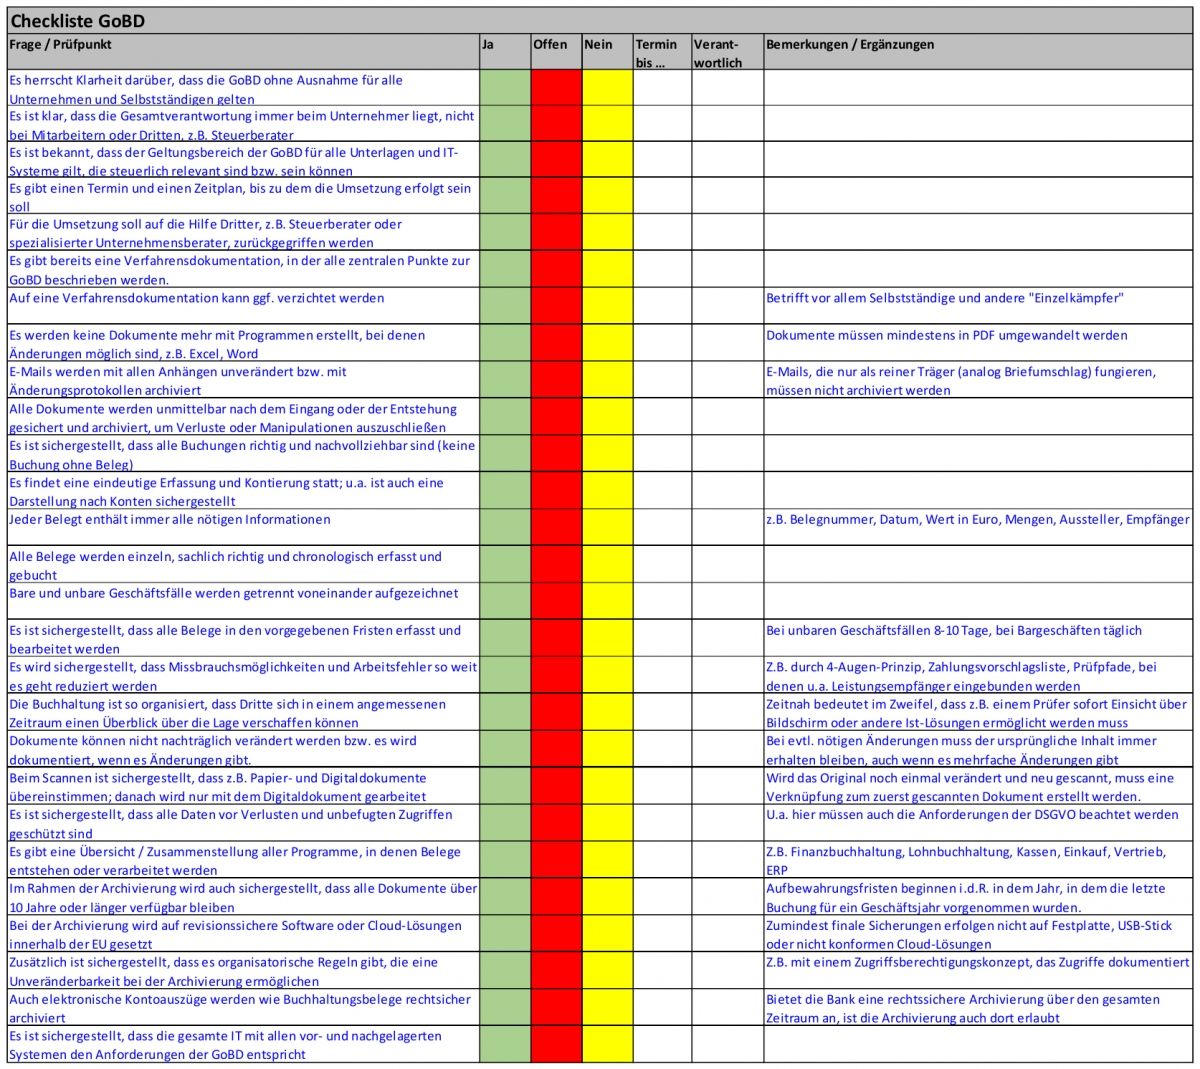Click yellow Nein cell in the 'Jeder Belegt' row

click(x=607, y=527)
